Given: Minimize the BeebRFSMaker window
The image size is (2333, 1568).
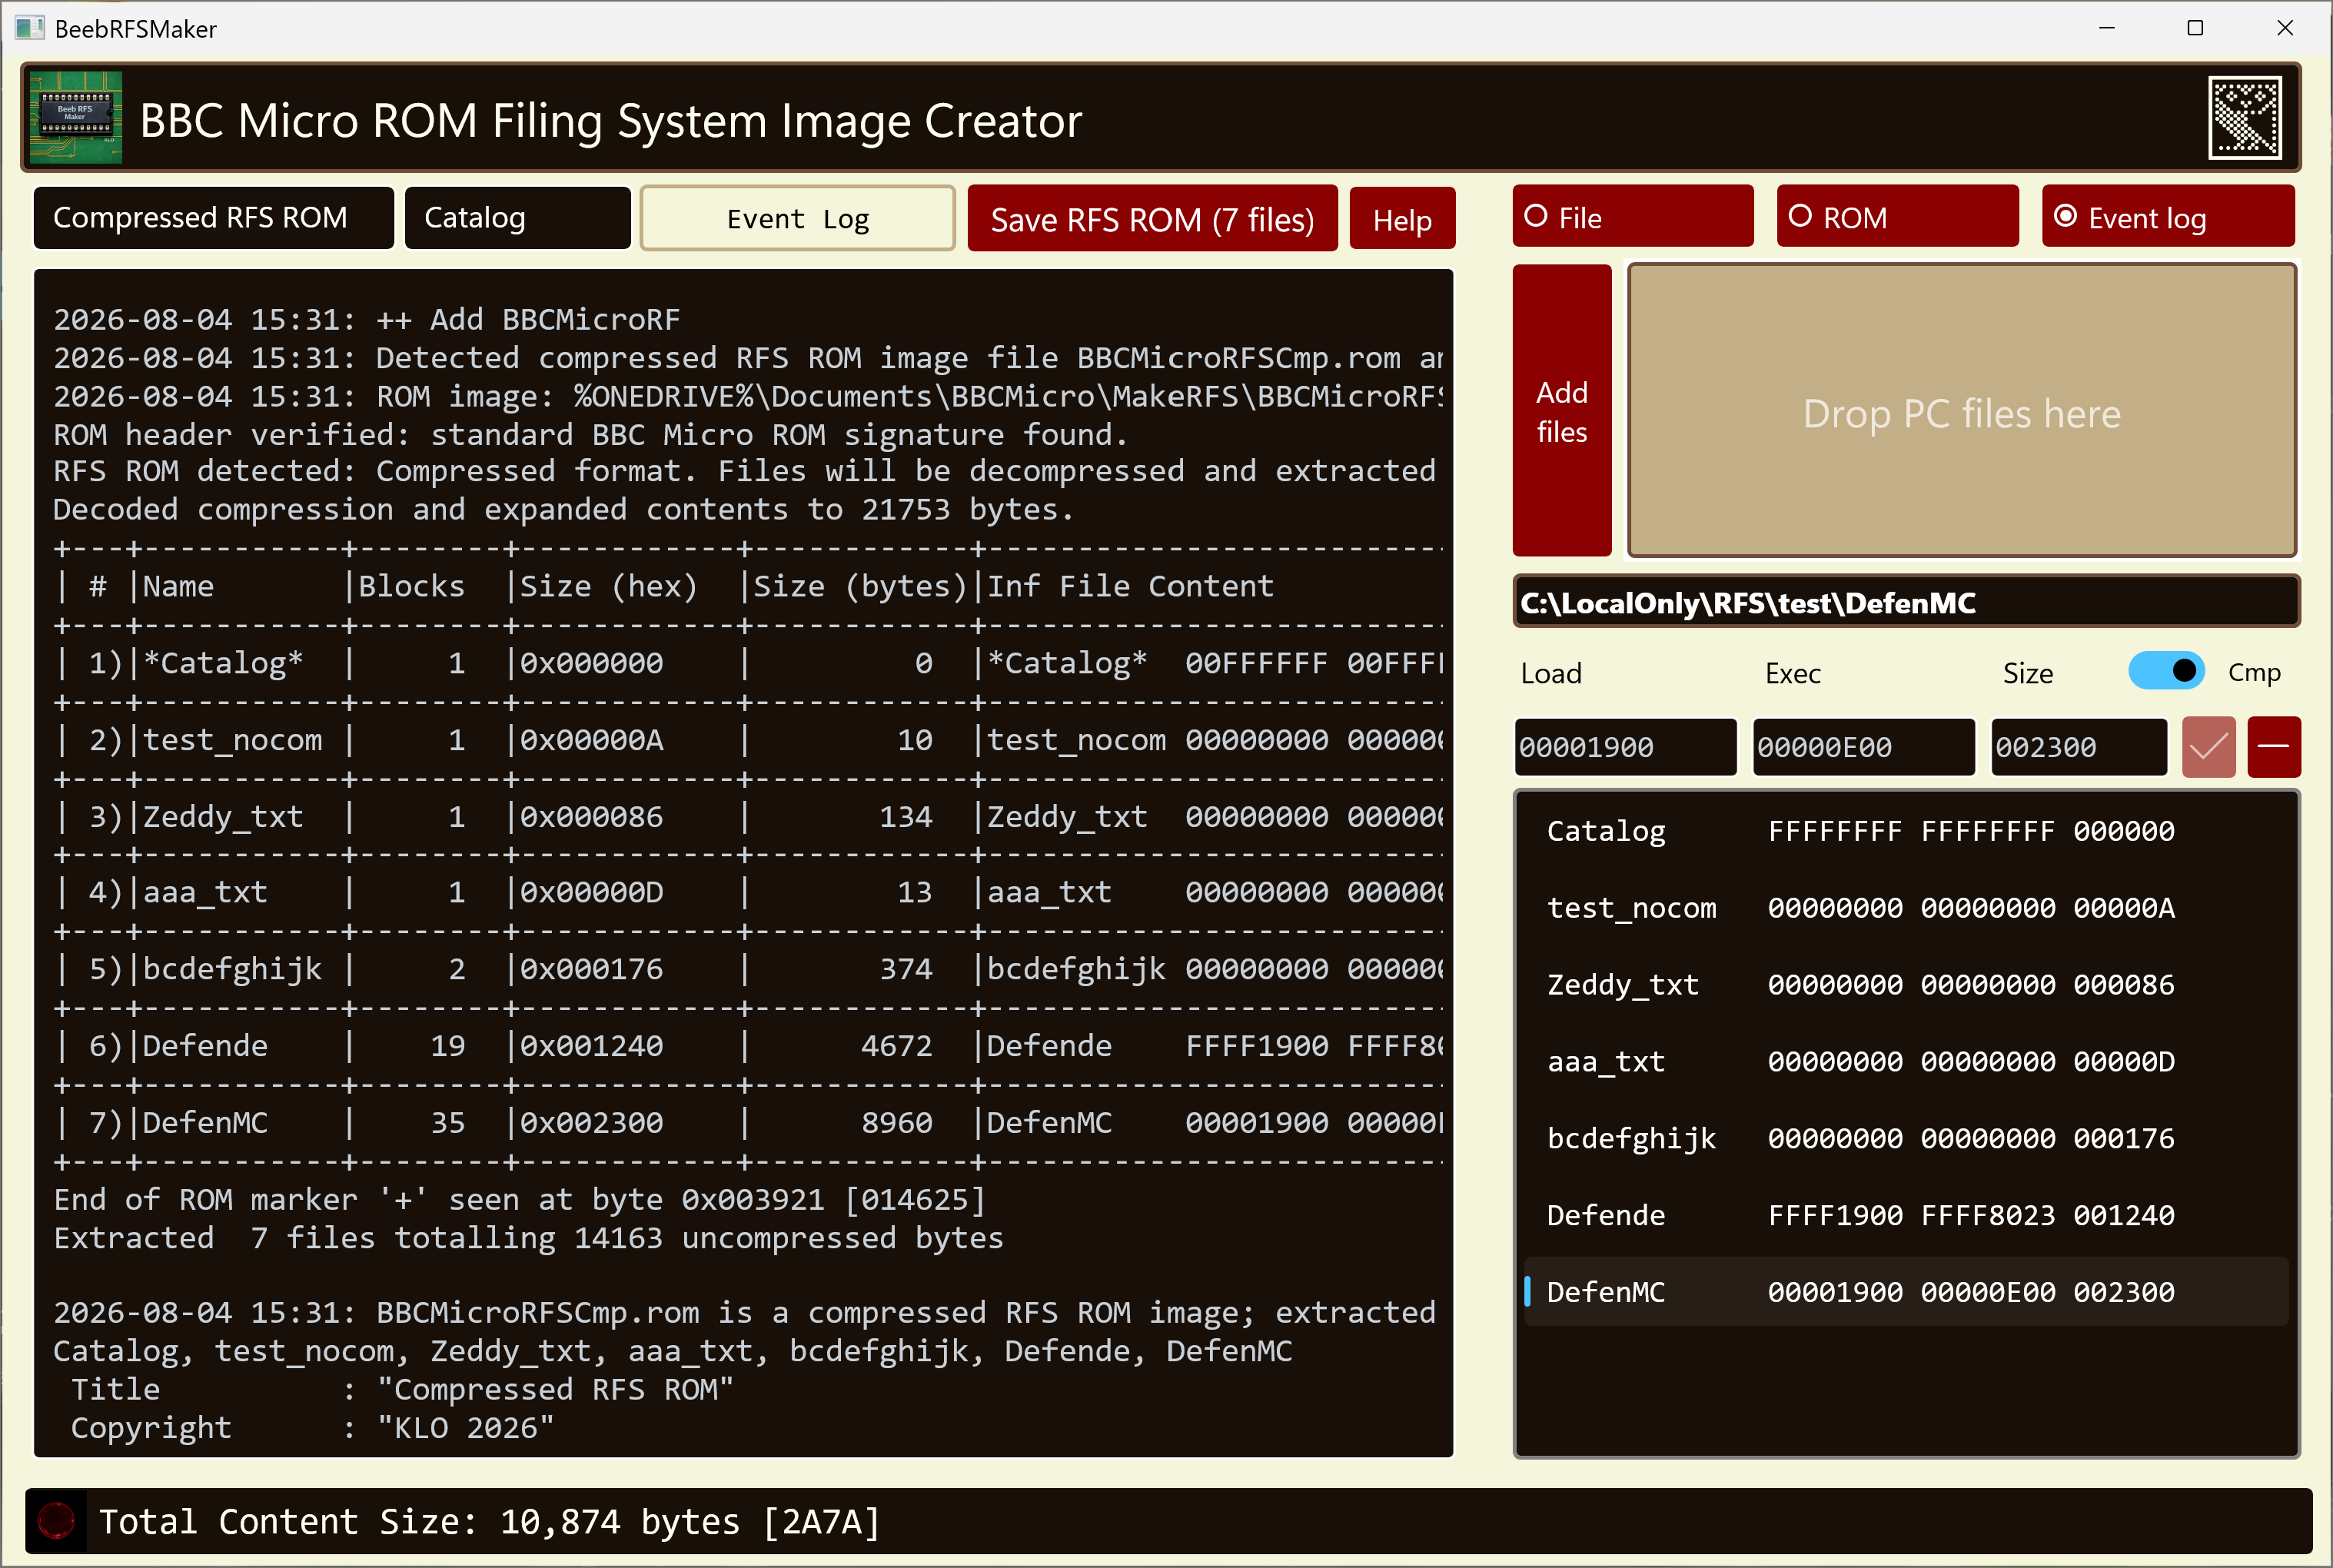Looking at the screenshot, I should [2106, 28].
